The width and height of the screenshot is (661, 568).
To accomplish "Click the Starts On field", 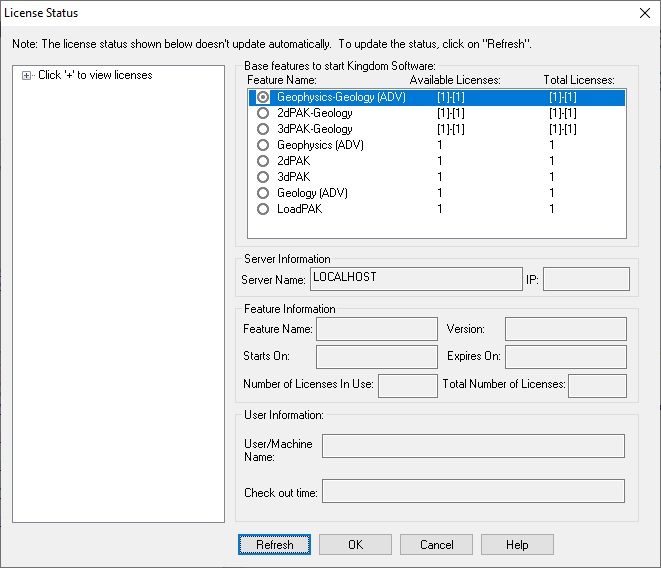I will click(x=377, y=357).
